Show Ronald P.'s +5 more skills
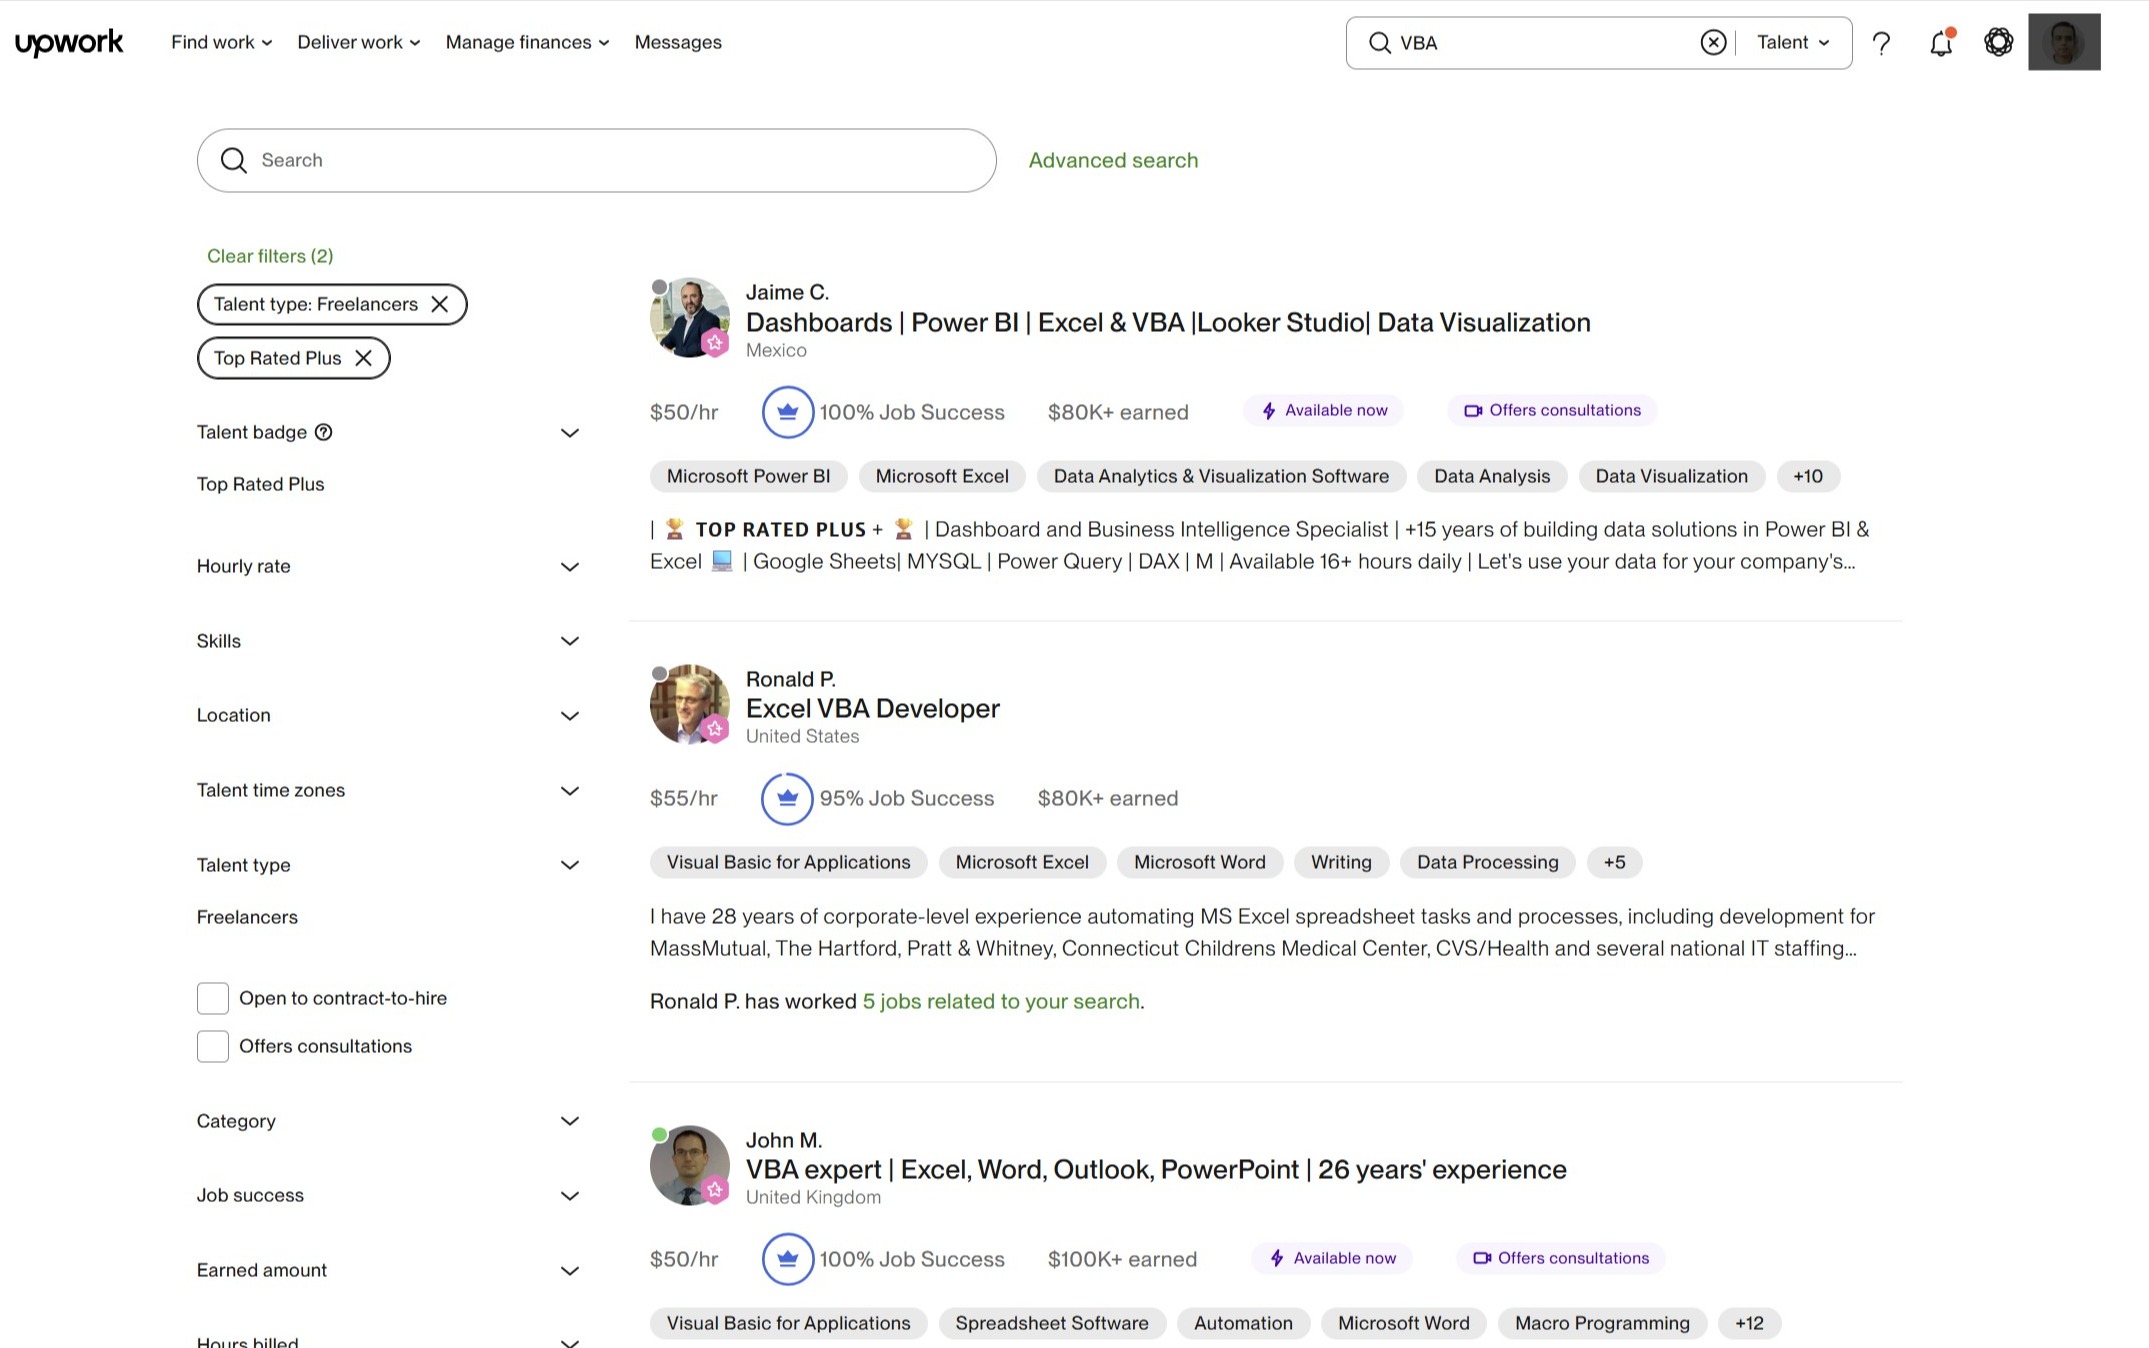This screenshot has height=1348, width=2149. click(1614, 862)
